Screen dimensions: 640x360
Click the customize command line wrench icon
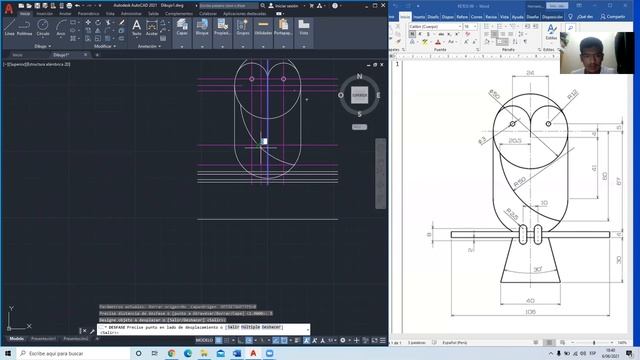[x=92, y=331]
